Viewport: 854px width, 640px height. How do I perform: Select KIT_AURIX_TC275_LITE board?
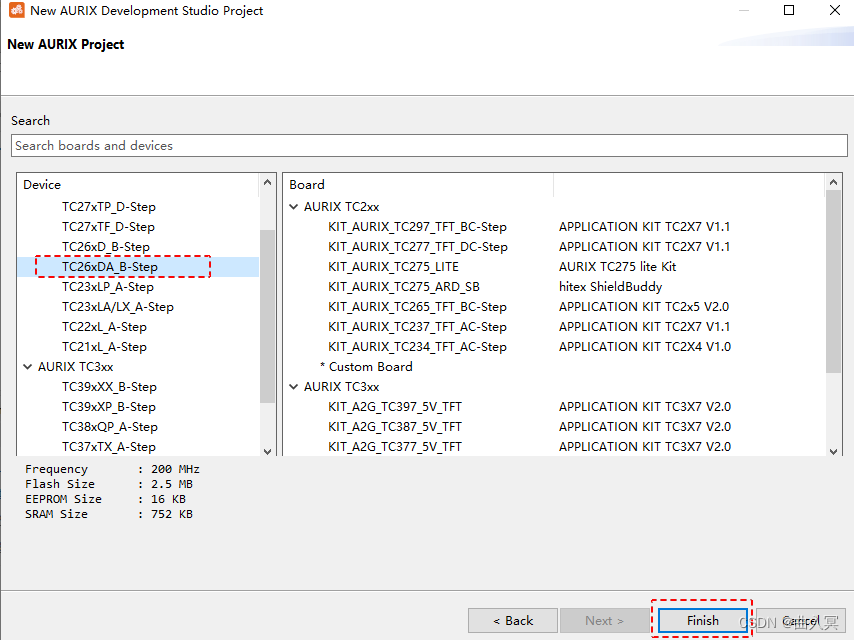click(393, 267)
